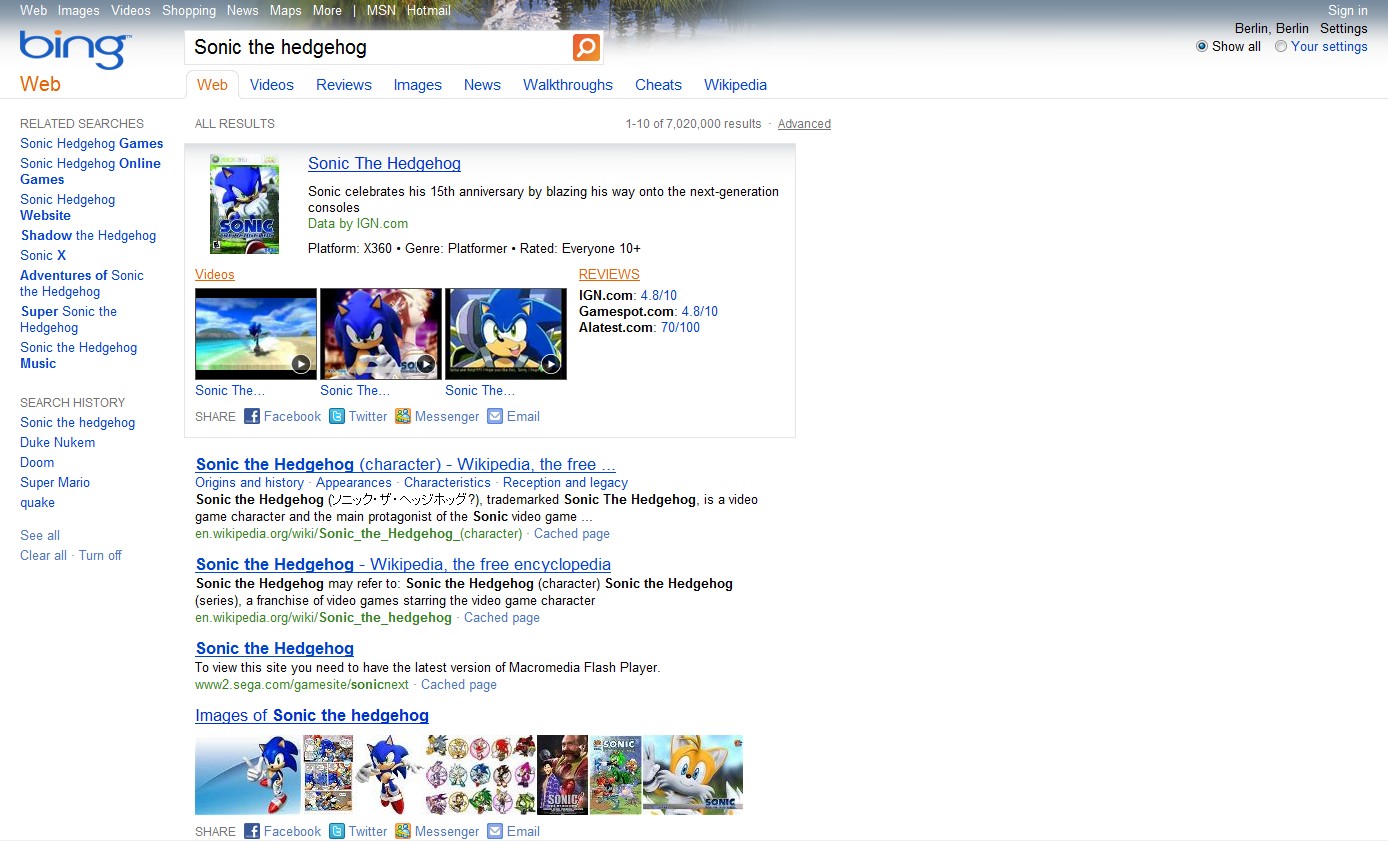1388x842 pixels.
Task: Share the Sonic result via Twitter icon
Action: click(337, 416)
